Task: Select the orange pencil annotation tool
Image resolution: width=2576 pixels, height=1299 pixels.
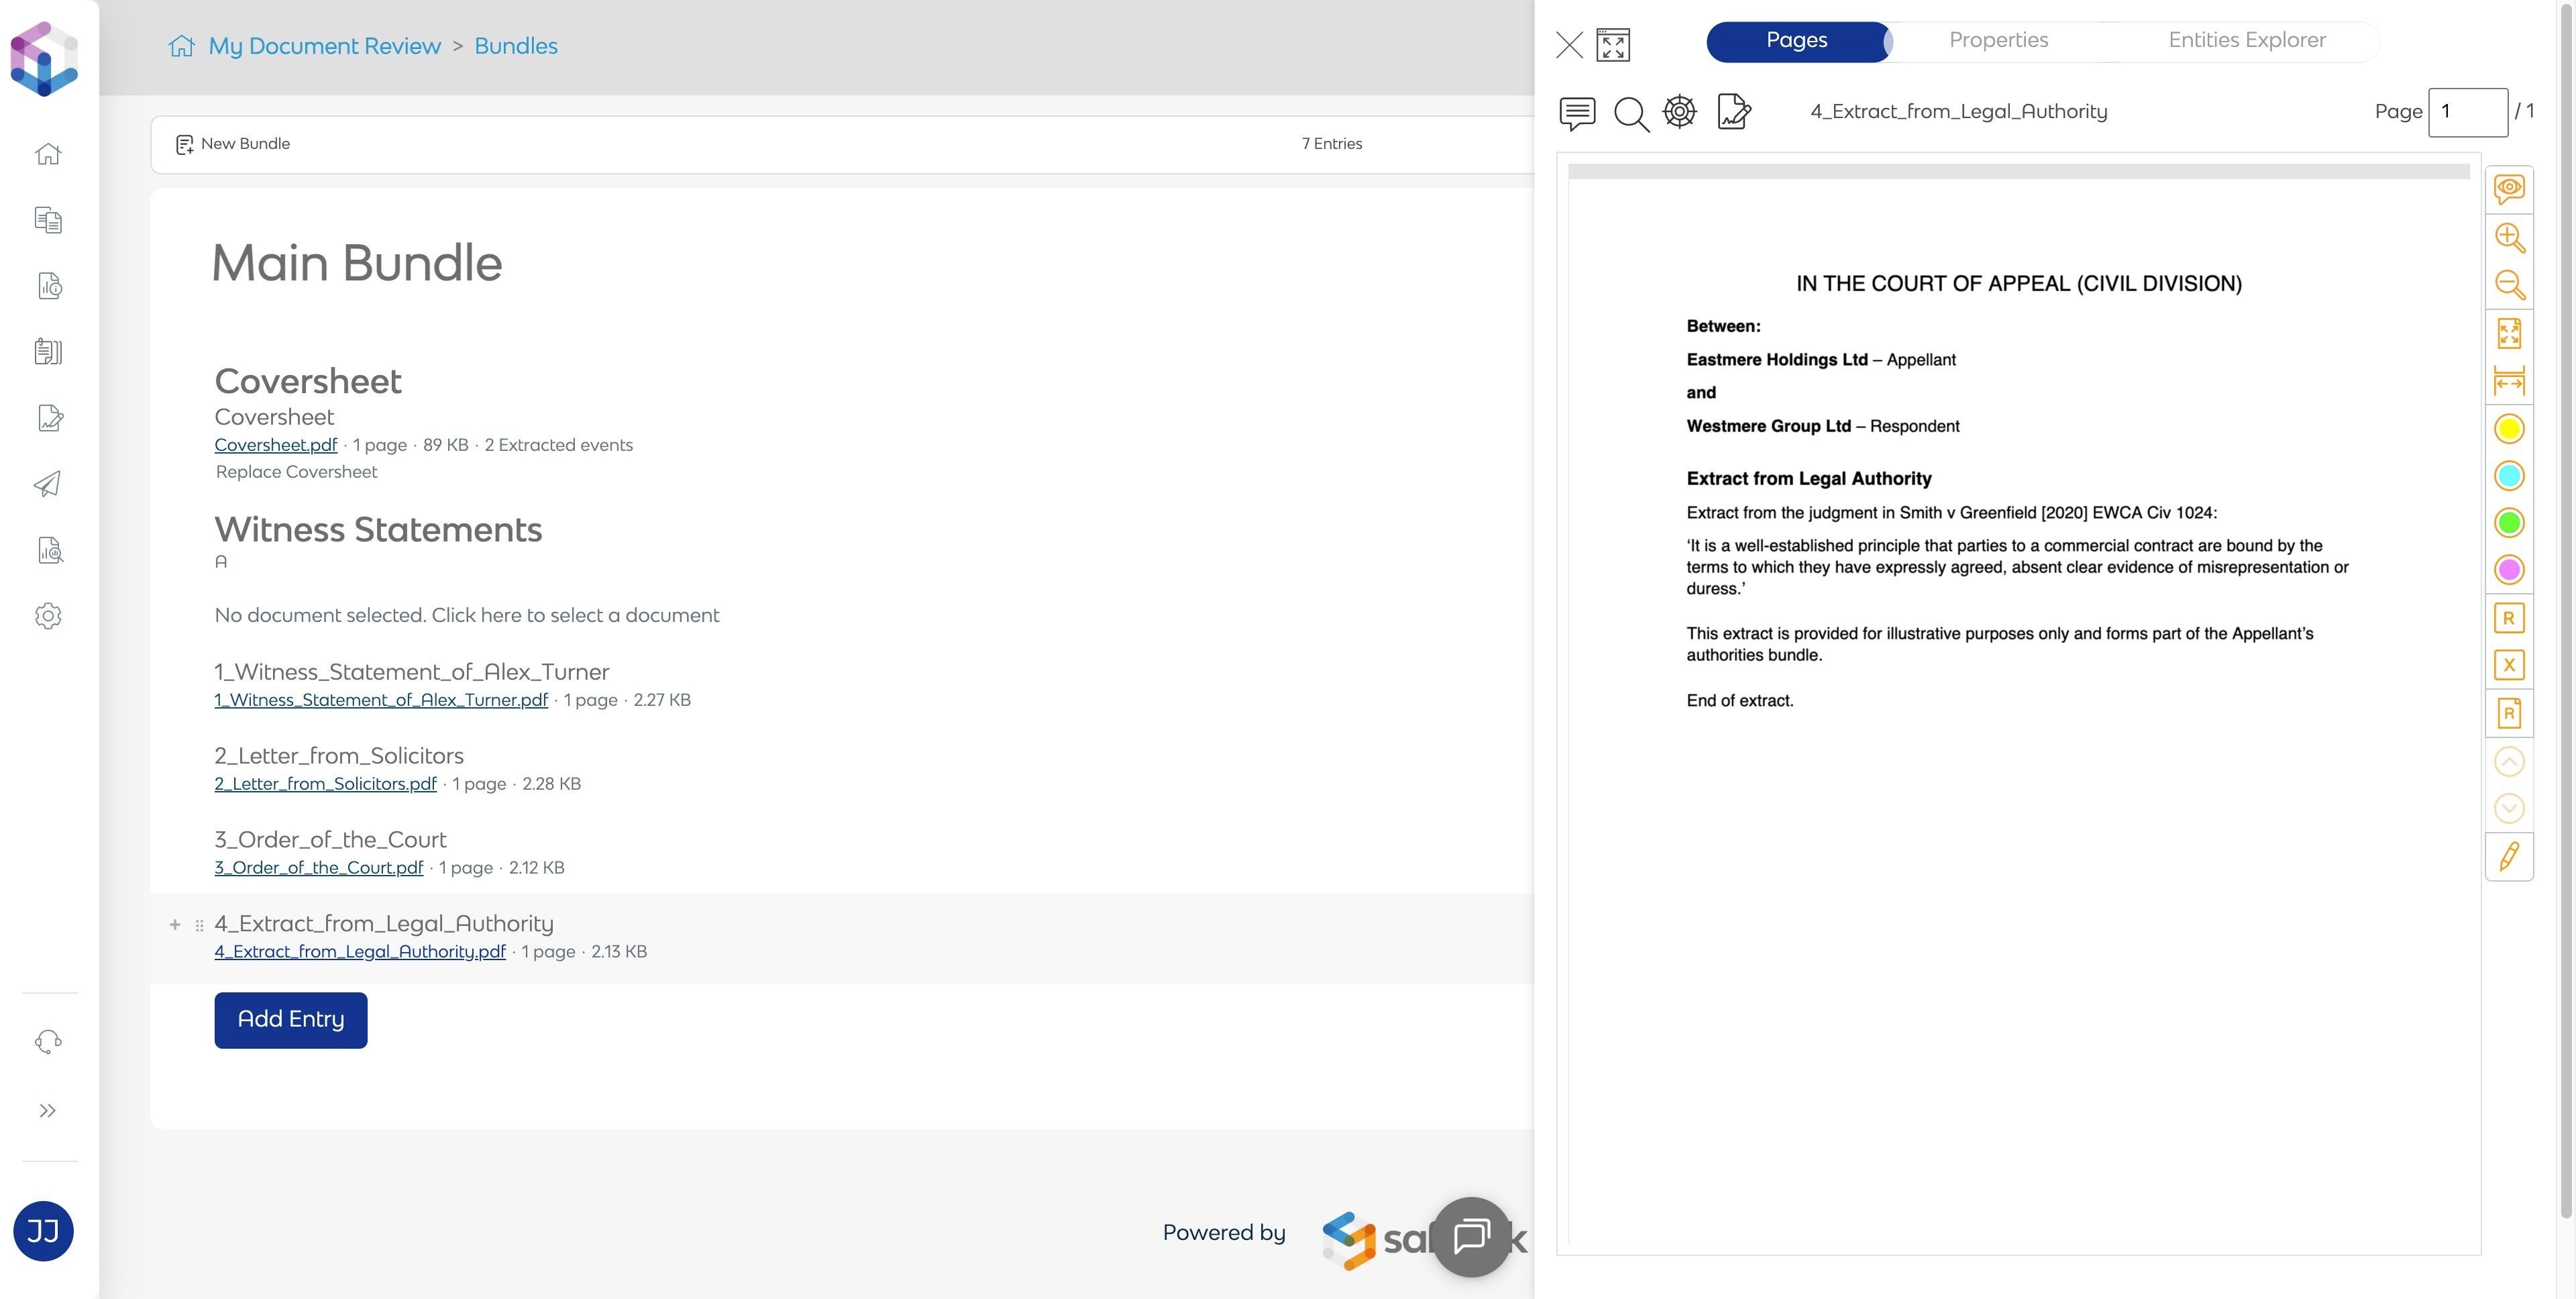Action: (2509, 857)
